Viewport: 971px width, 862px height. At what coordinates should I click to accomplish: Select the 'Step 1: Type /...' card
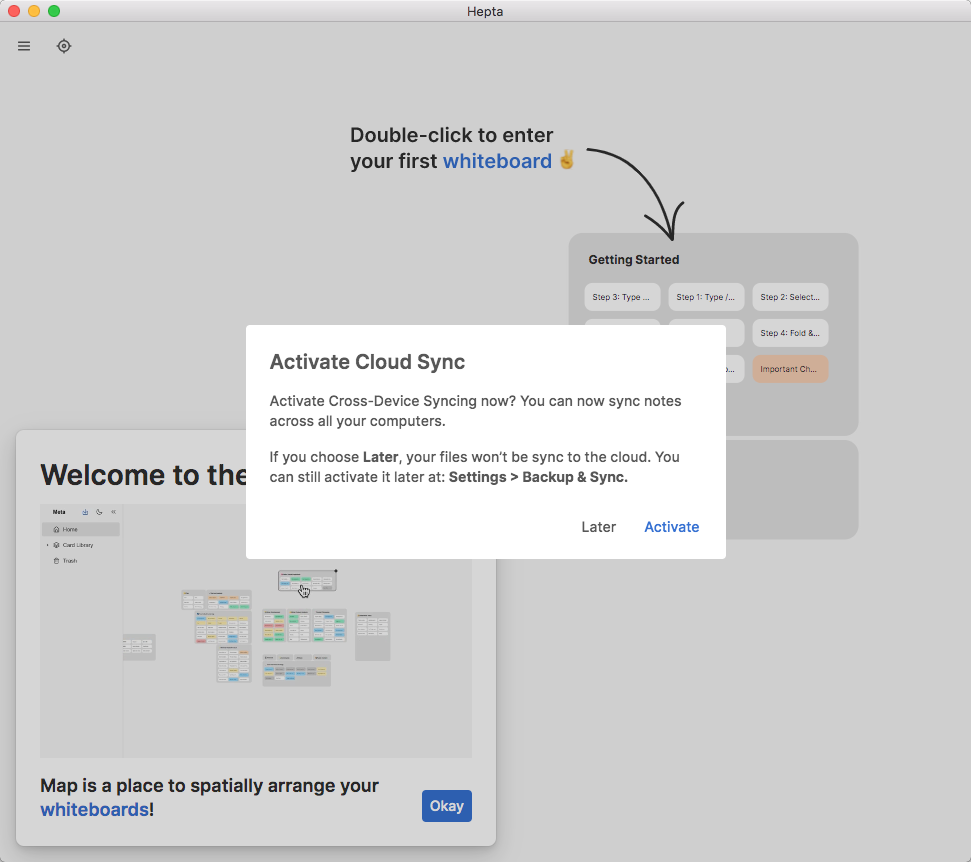point(706,297)
